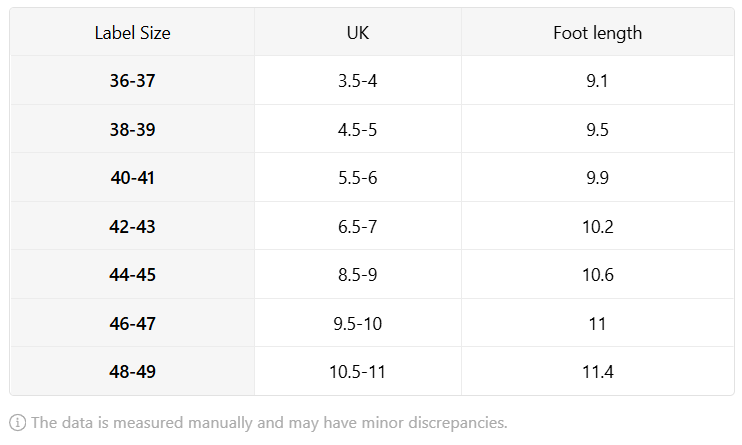Screen dimensions: 742x445
Task: Click the UK size 10.5-11 cell
Action: click(x=358, y=372)
